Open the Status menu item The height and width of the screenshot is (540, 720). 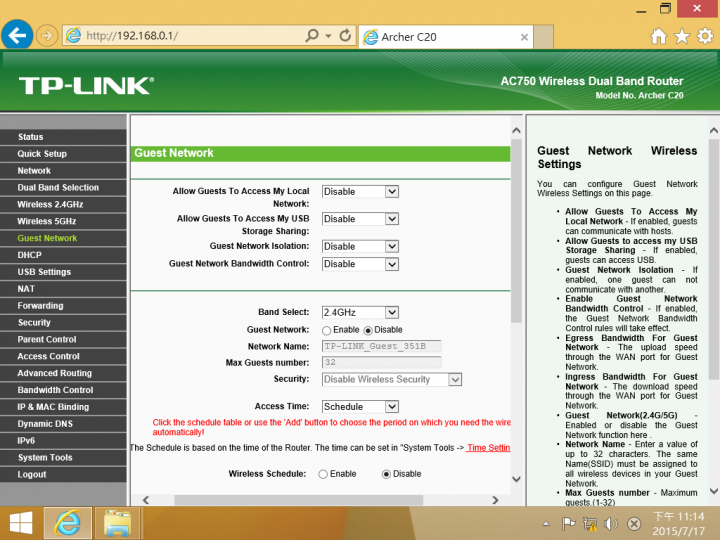point(63,137)
